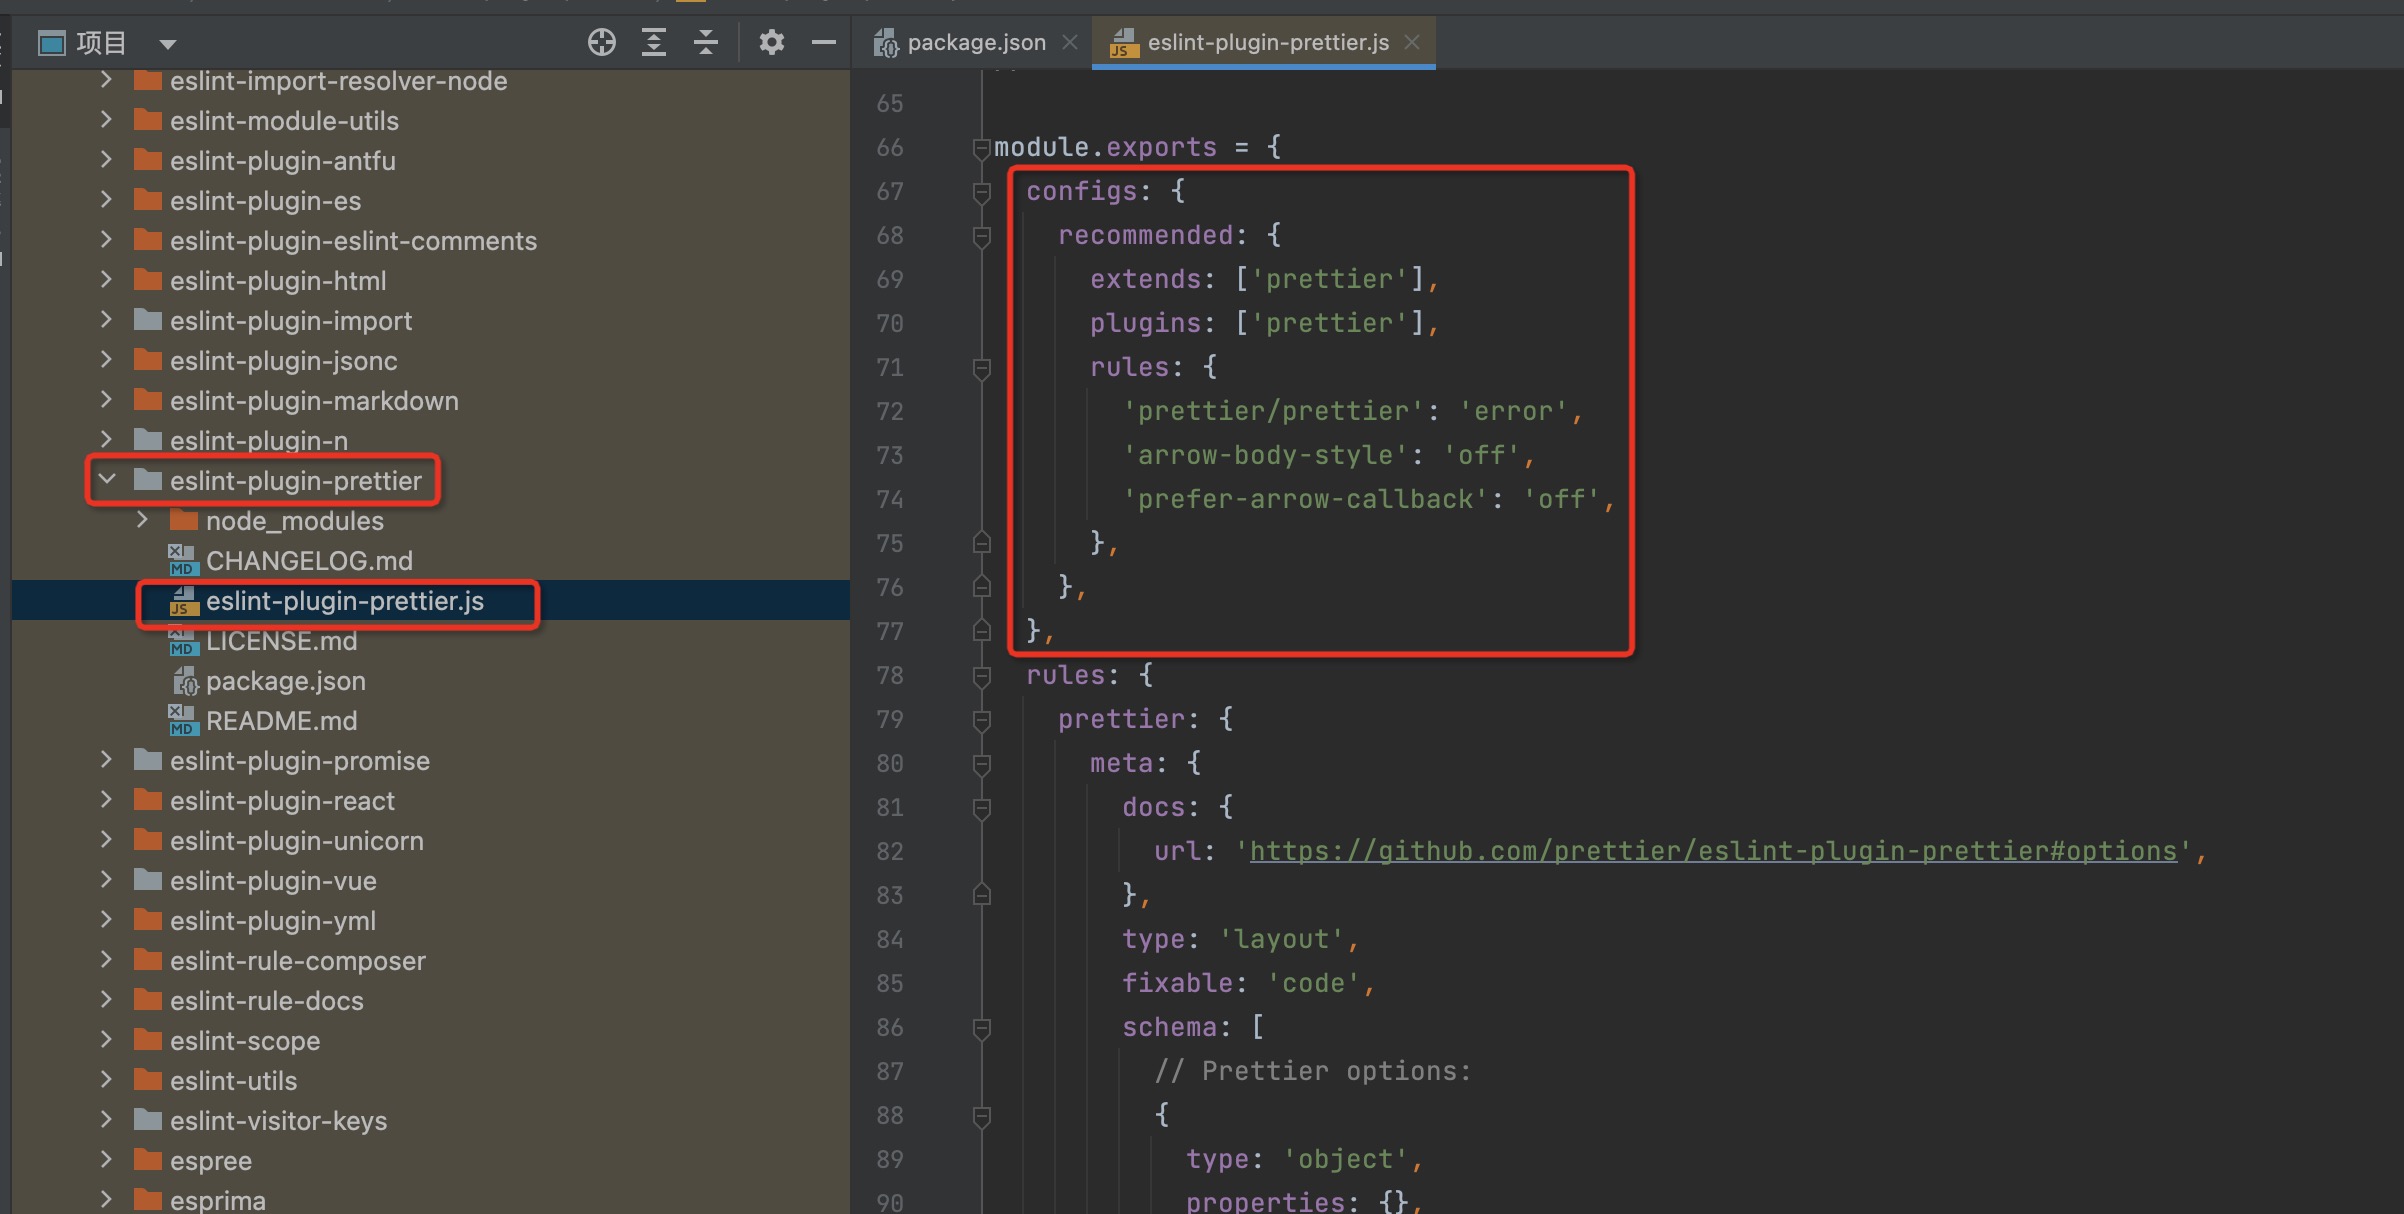Screen dimensions: 2404x1214
Task: Expand the espree folder
Action: pos(106,1160)
